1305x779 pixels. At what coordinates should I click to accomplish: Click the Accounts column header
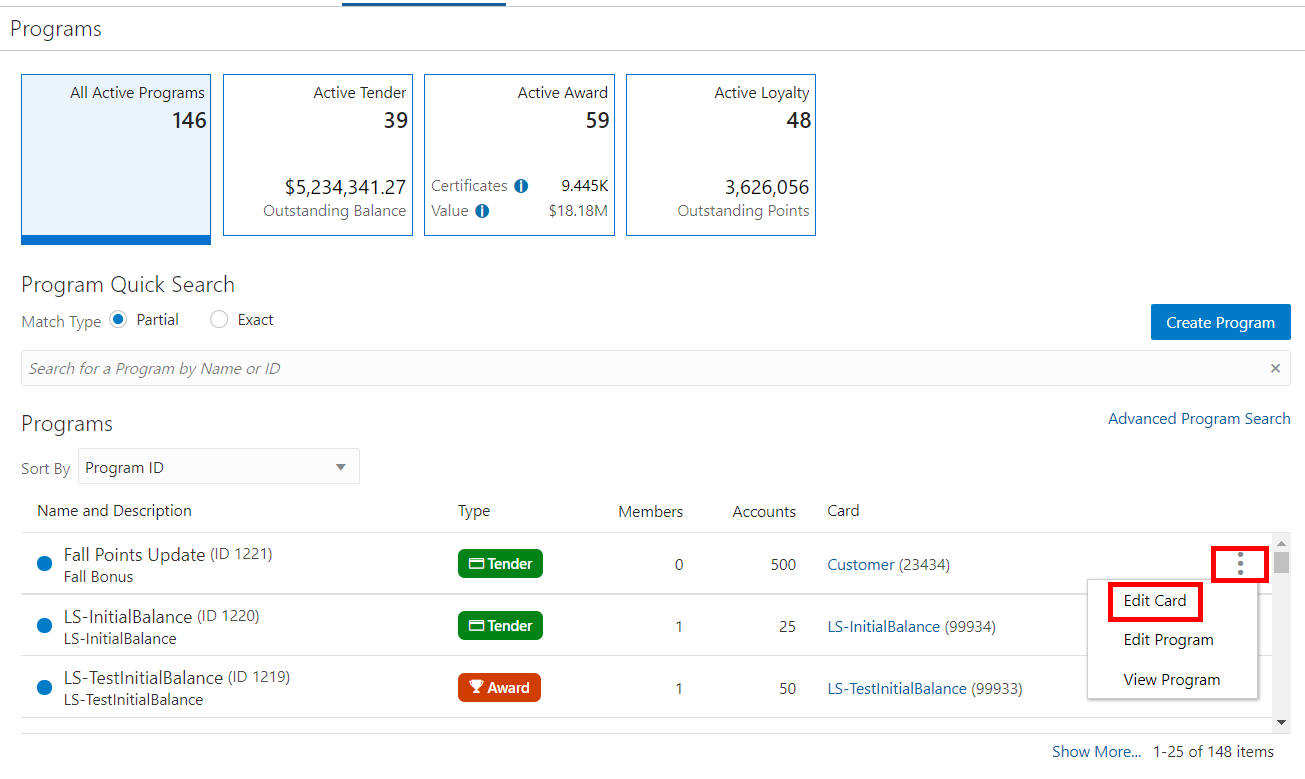click(x=764, y=511)
